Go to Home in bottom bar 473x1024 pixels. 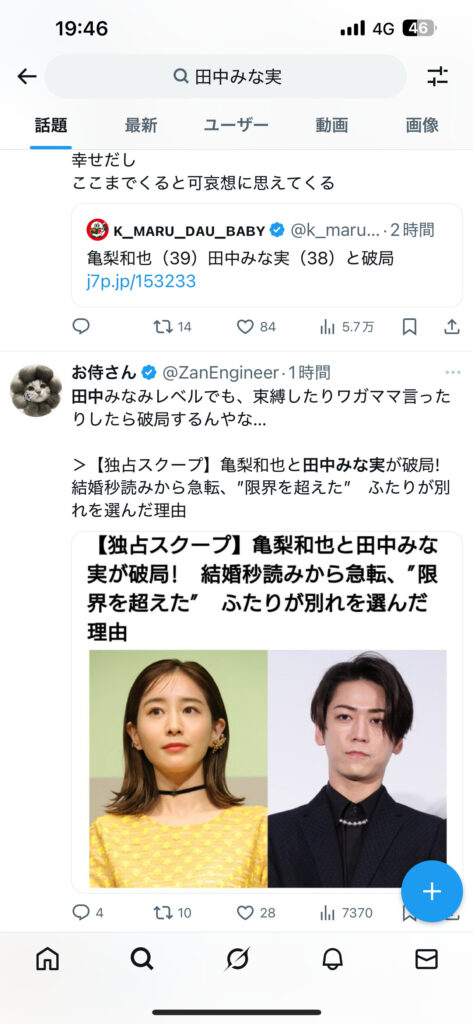(x=47, y=959)
